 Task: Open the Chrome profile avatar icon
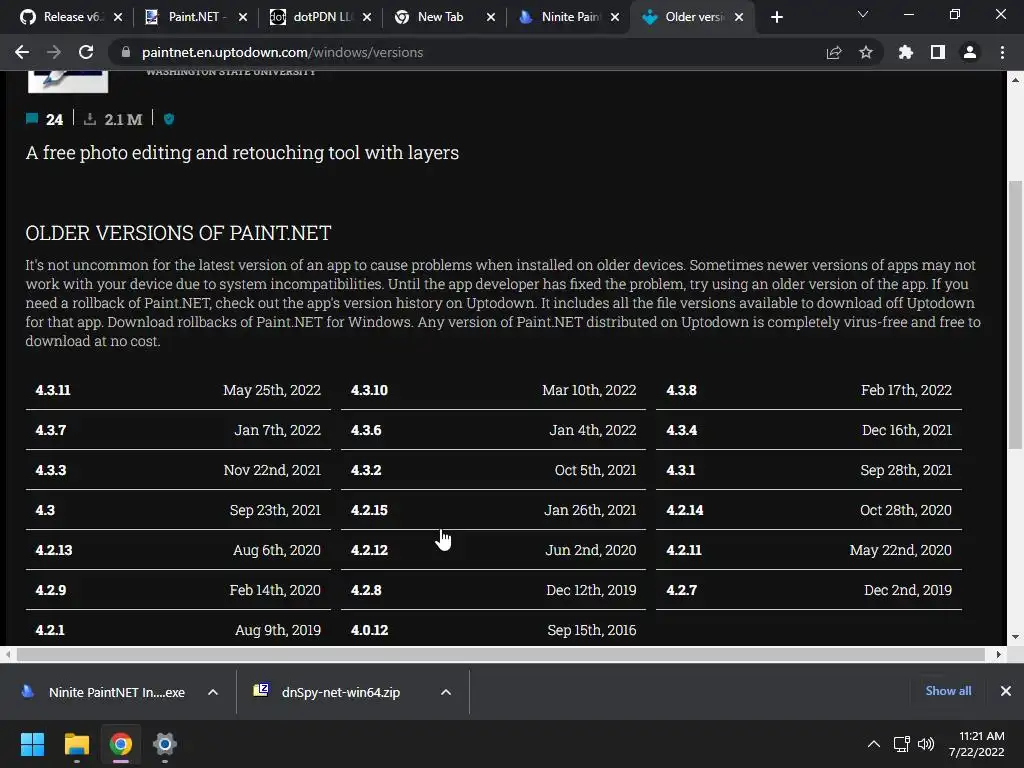pyautogui.click(x=970, y=52)
